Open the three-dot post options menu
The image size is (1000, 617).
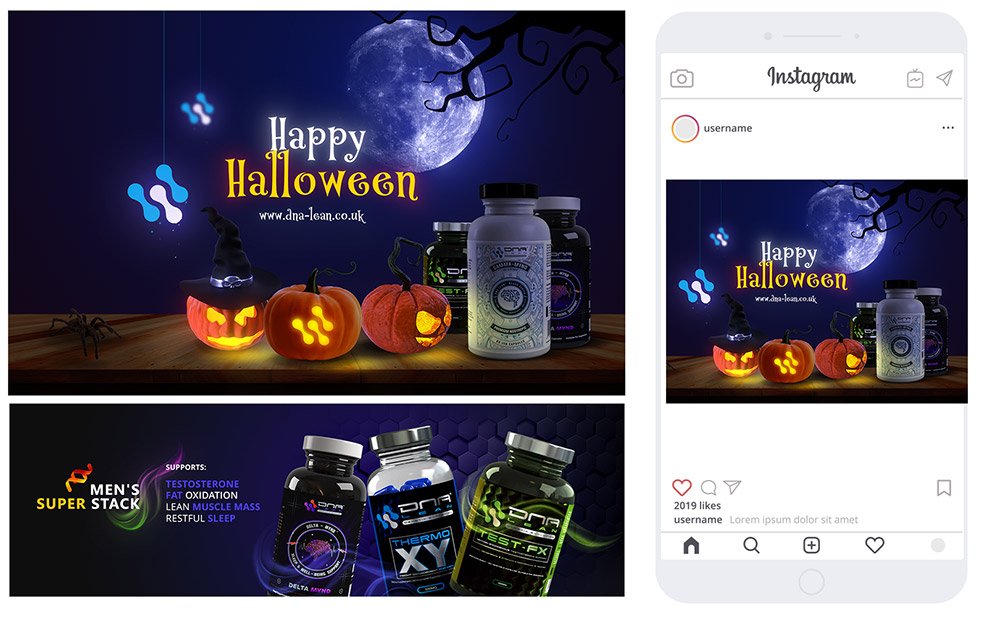[x=948, y=128]
